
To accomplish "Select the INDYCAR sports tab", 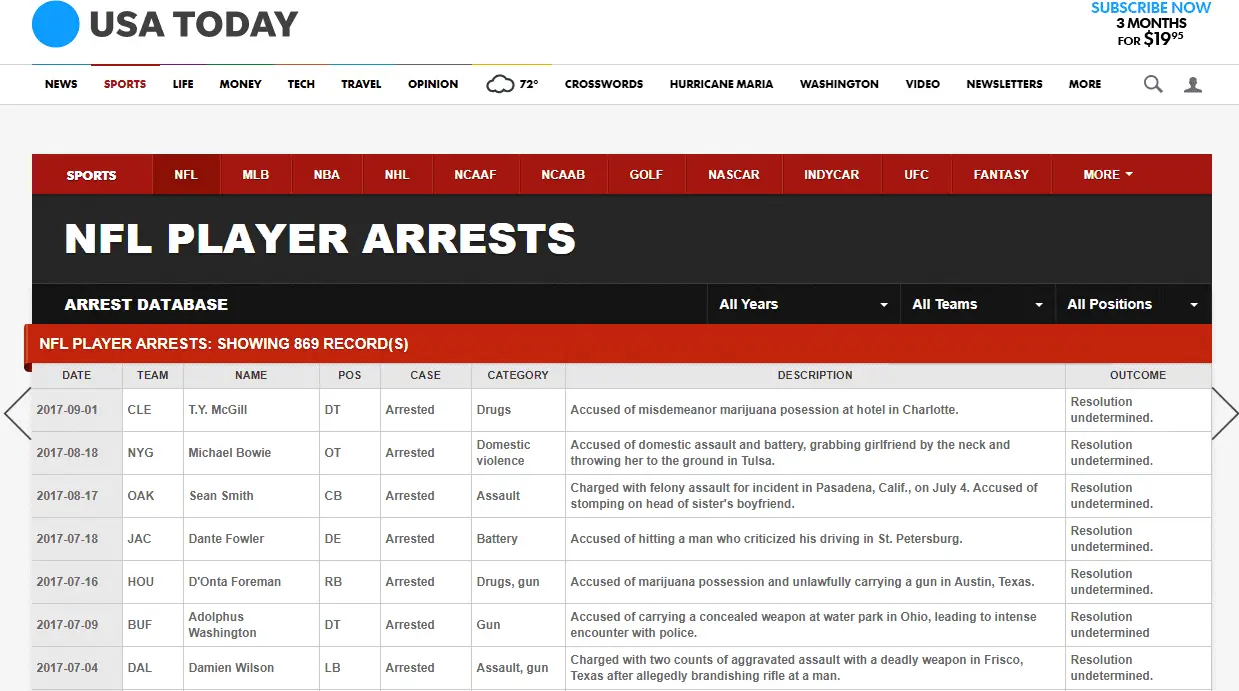I will tap(832, 174).
